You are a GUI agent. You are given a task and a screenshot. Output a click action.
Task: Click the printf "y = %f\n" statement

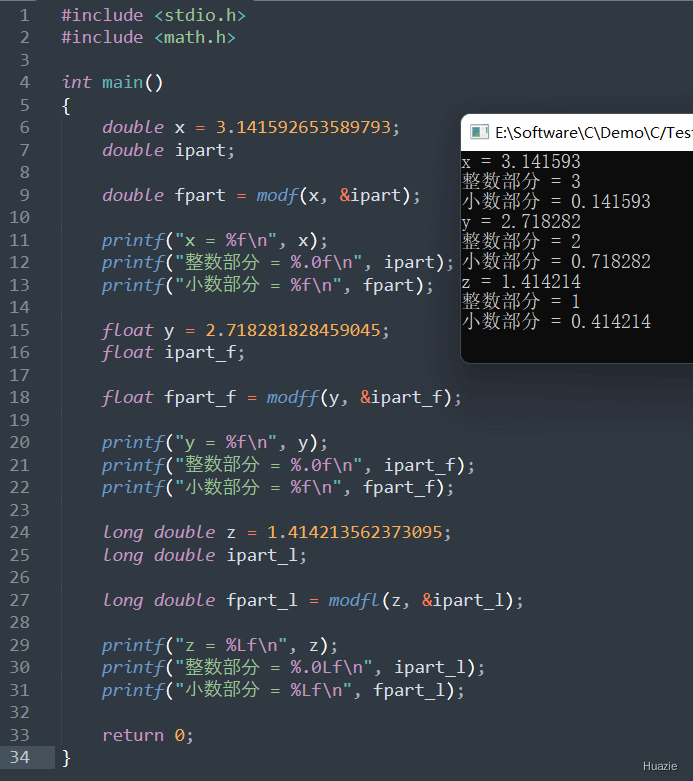coord(215,443)
